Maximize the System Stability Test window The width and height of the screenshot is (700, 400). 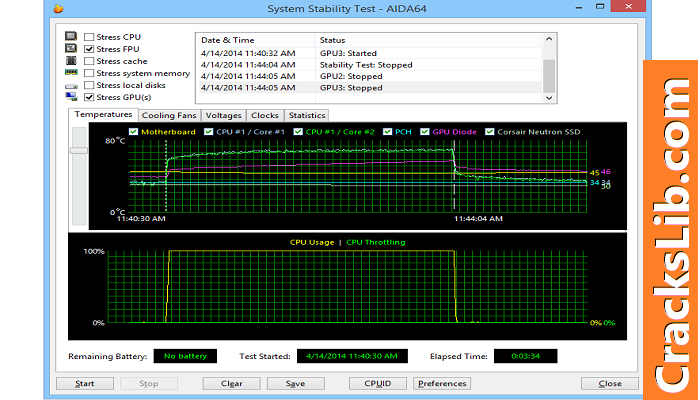click(600, 6)
